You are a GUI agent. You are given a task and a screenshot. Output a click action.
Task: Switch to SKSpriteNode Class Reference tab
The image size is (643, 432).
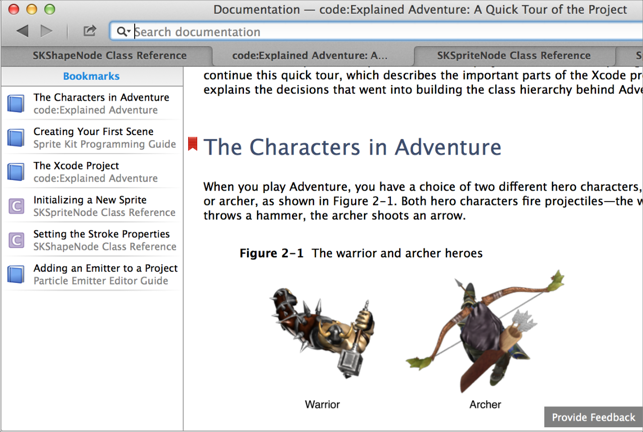pos(513,56)
